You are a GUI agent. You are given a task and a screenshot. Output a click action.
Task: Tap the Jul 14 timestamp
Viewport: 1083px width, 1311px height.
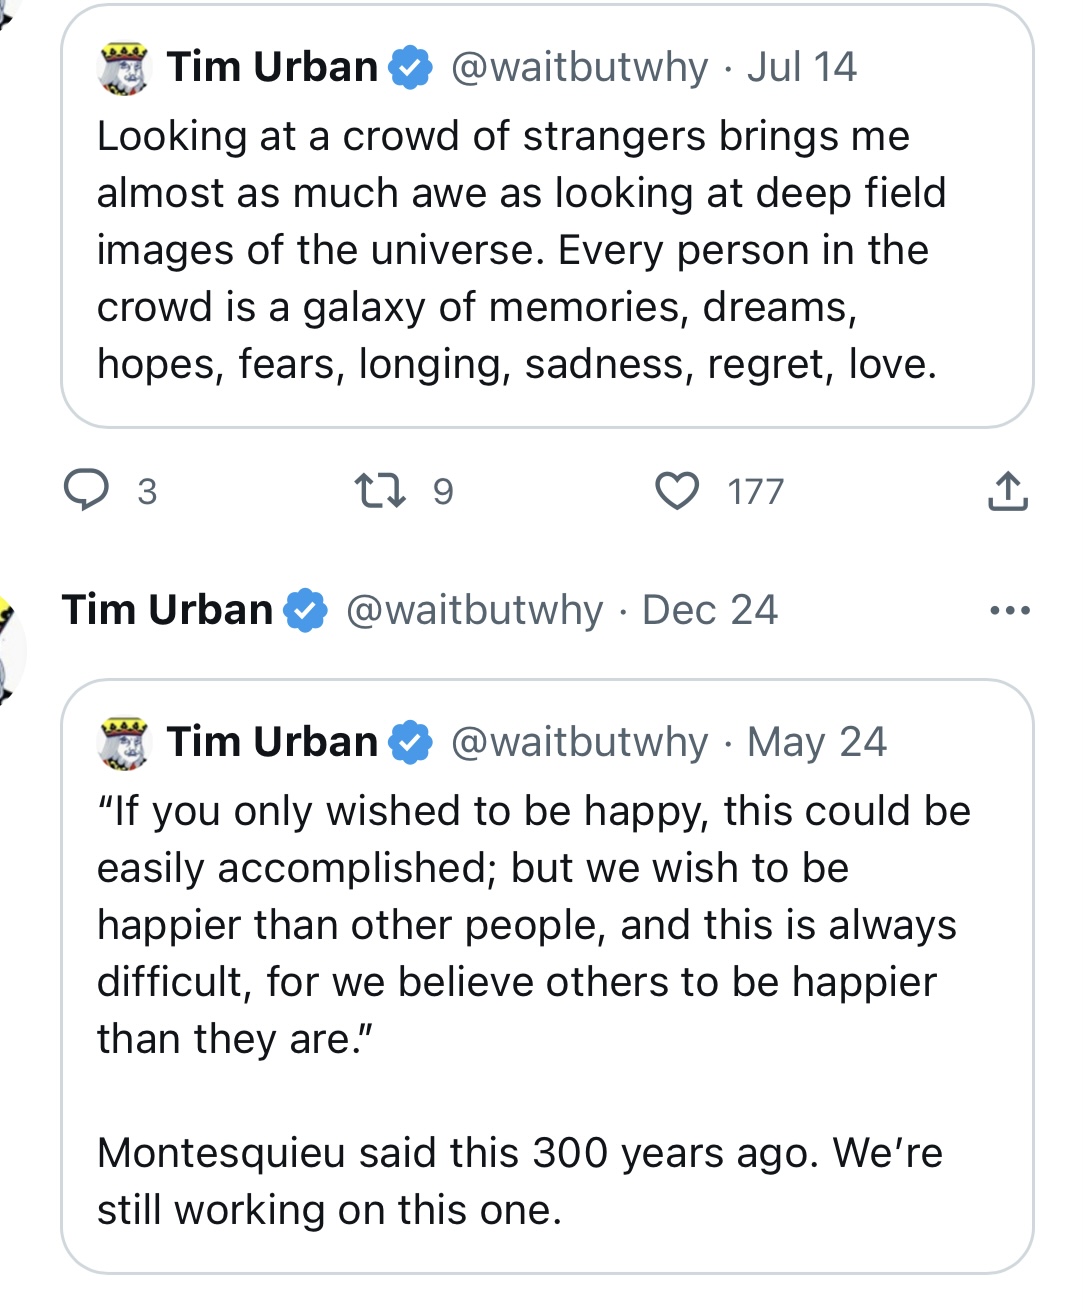(802, 67)
